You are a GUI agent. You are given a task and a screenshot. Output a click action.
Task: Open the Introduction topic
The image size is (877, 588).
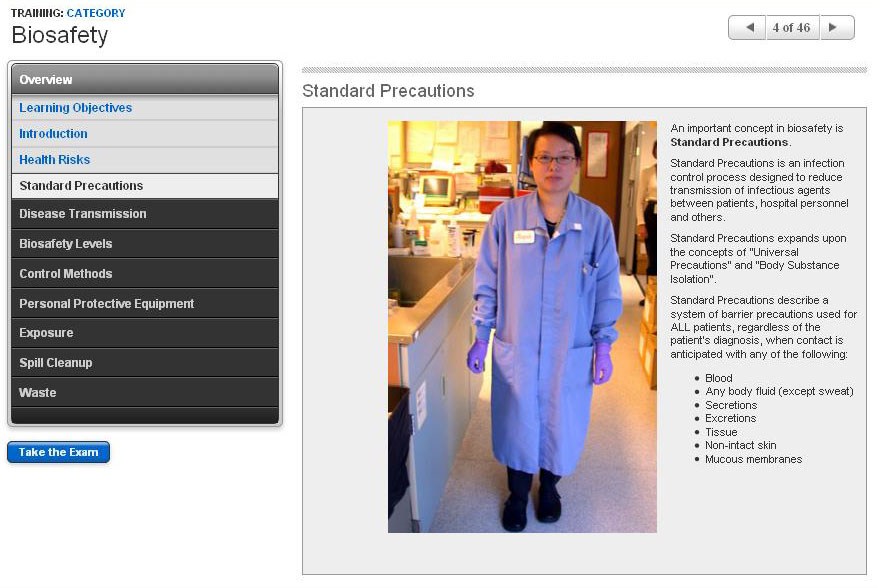point(53,134)
